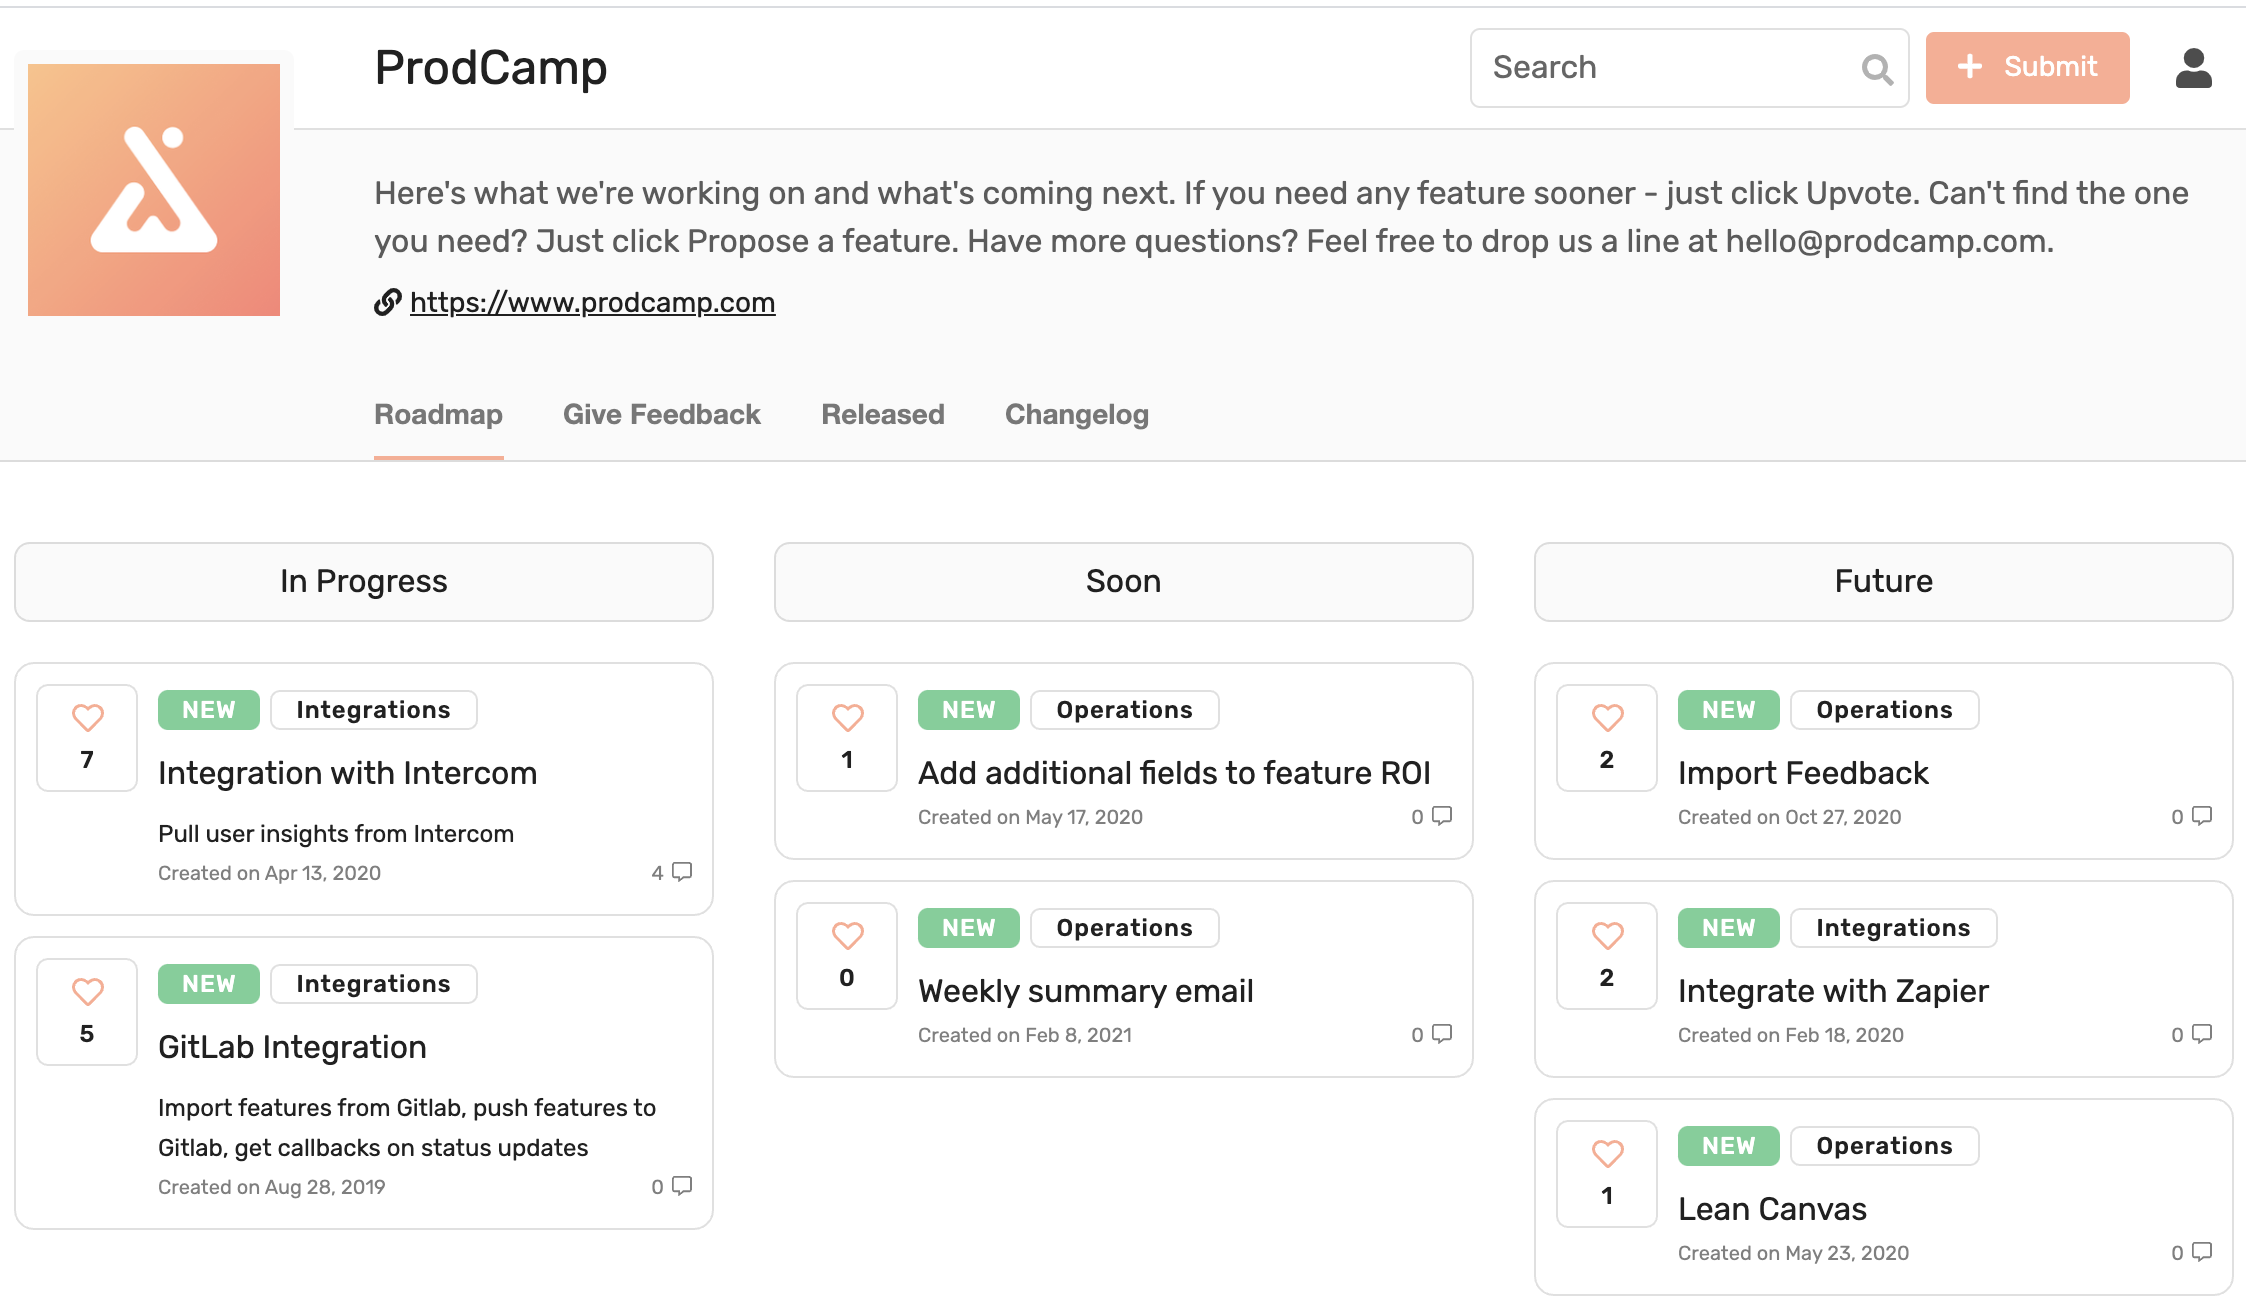Open the Changelog tab
This screenshot has width=2246, height=1310.
click(x=1076, y=414)
